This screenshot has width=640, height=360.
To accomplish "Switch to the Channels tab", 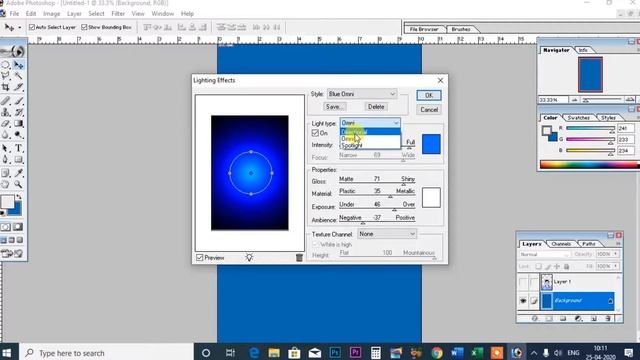I will pos(561,244).
